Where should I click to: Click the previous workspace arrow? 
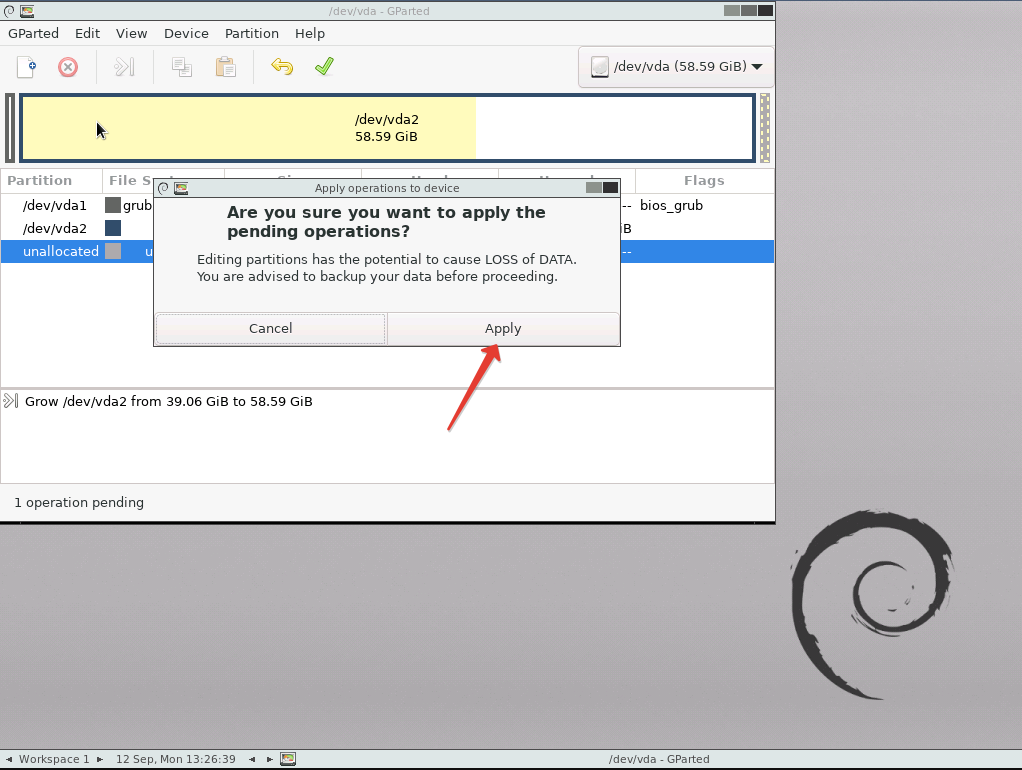8,759
